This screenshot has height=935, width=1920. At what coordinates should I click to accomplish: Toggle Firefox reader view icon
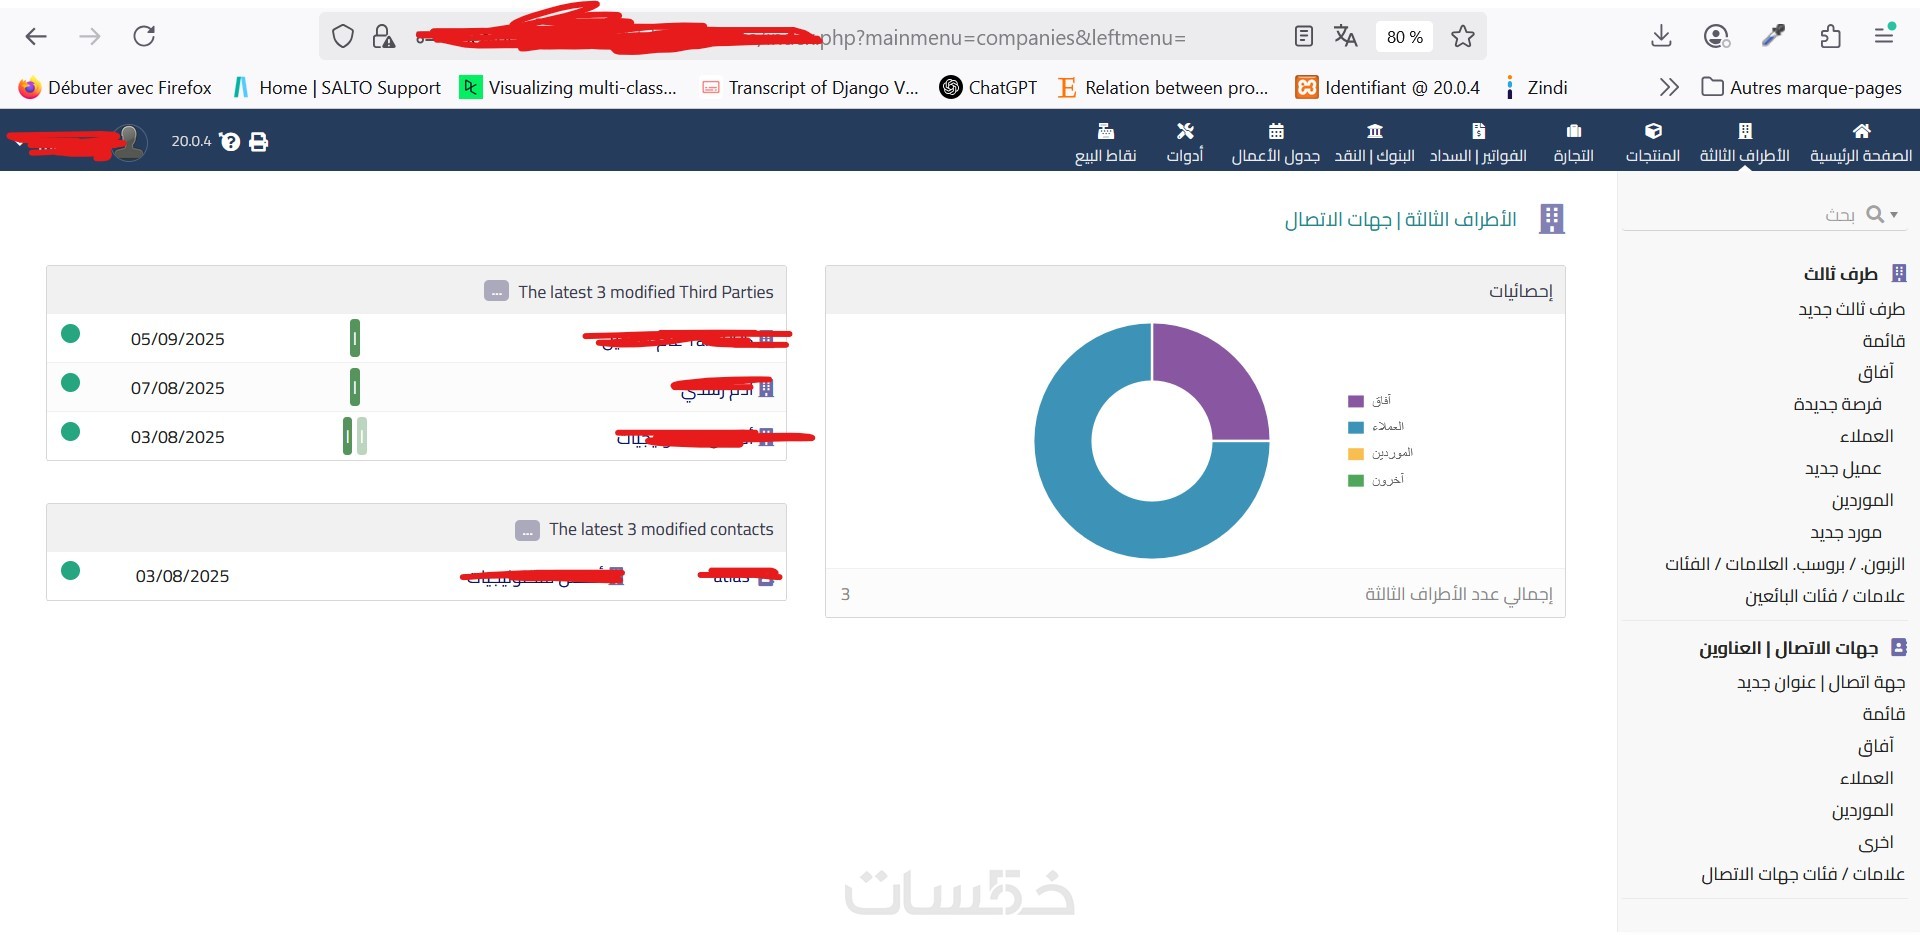pyautogui.click(x=1303, y=37)
